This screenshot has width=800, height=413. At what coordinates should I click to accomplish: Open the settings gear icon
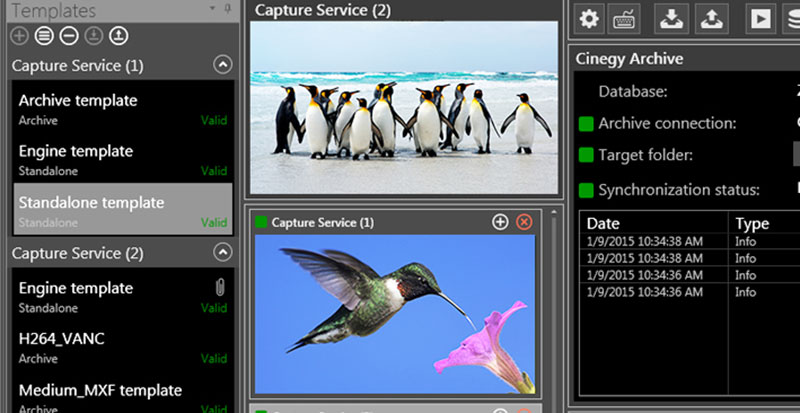[589, 19]
